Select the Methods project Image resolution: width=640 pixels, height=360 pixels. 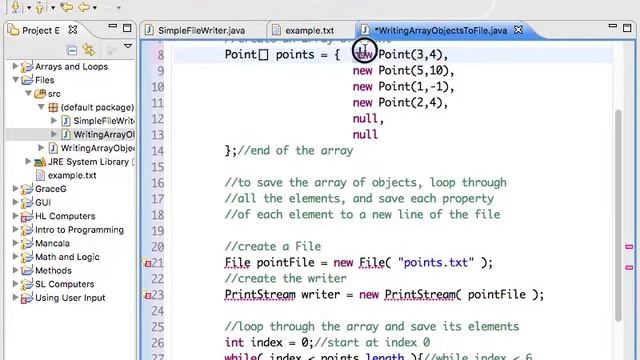tap(53, 270)
